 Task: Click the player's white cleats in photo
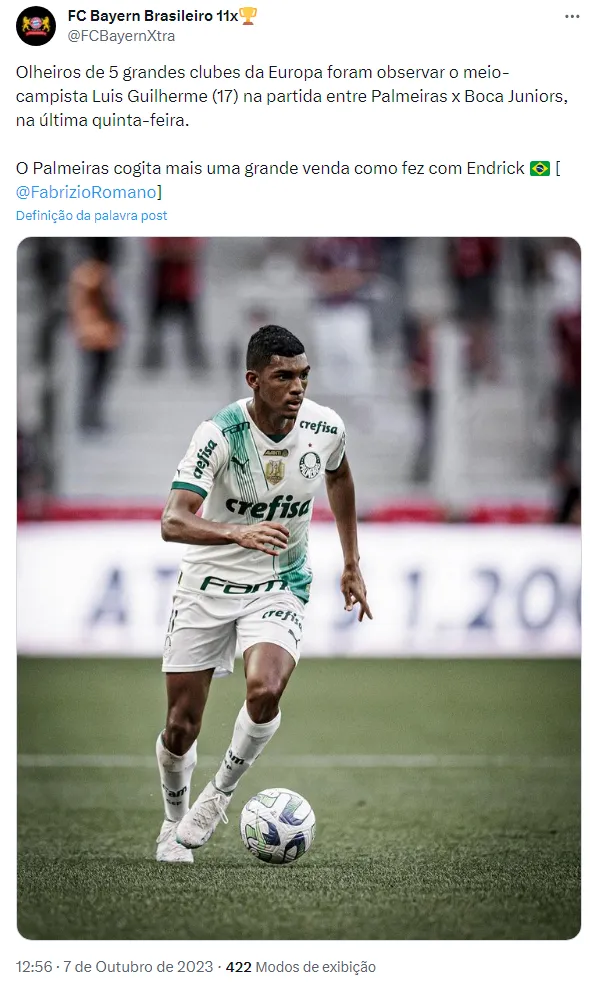coord(192,828)
